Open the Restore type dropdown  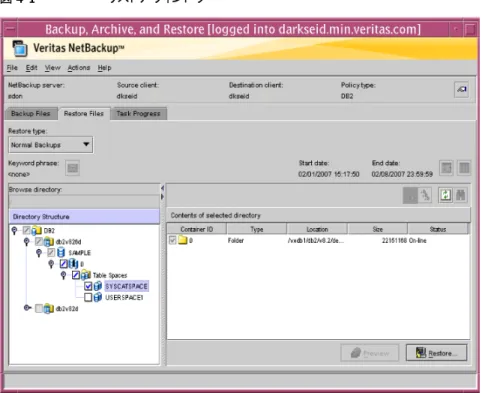(x=50, y=145)
